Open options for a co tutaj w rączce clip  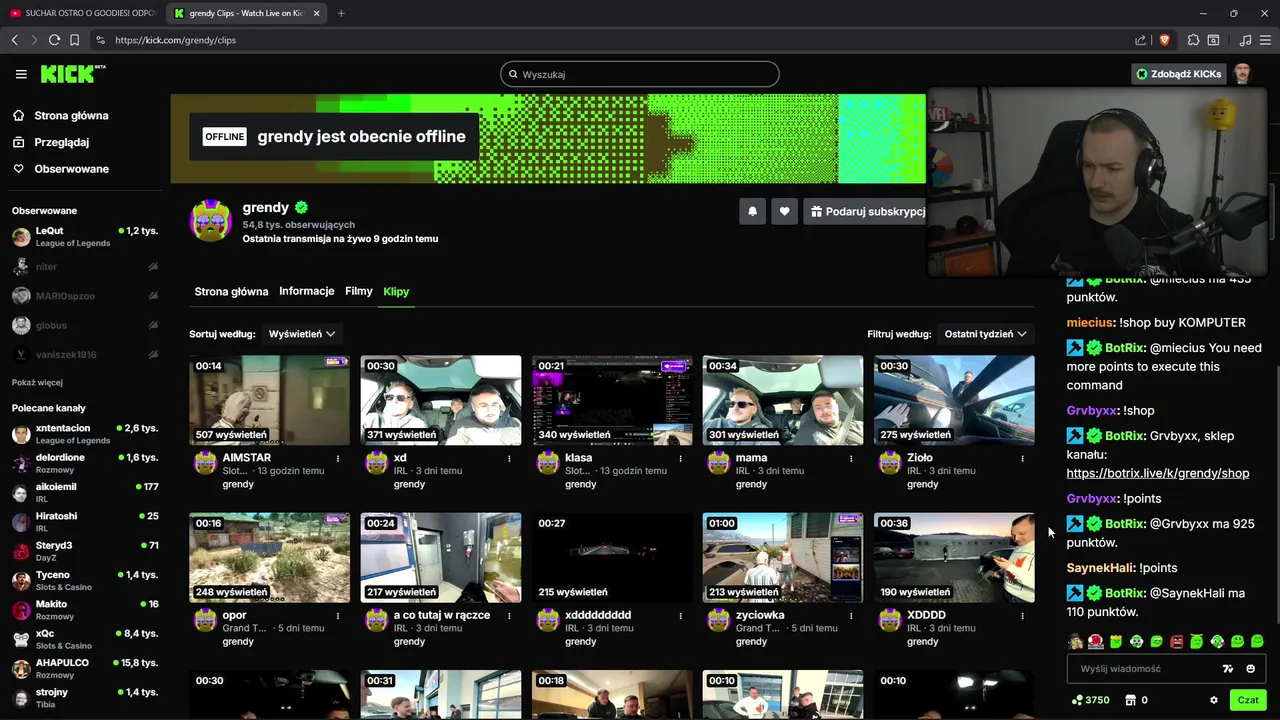(x=509, y=616)
